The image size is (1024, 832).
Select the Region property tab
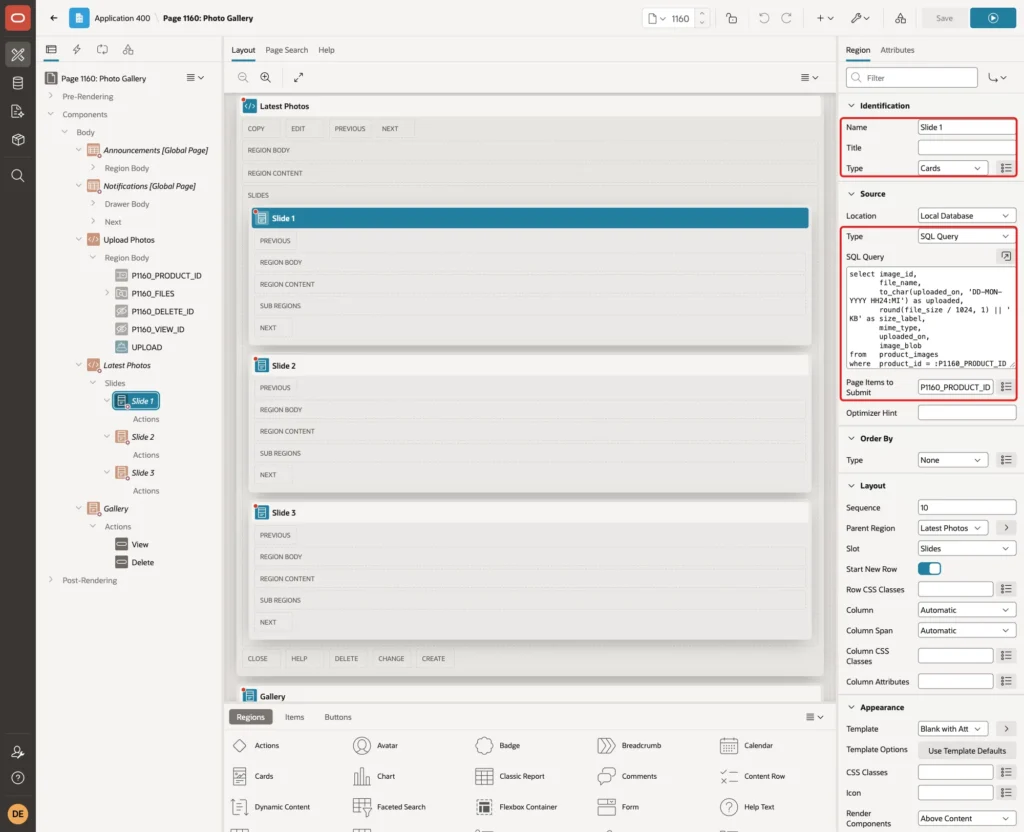(857, 50)
